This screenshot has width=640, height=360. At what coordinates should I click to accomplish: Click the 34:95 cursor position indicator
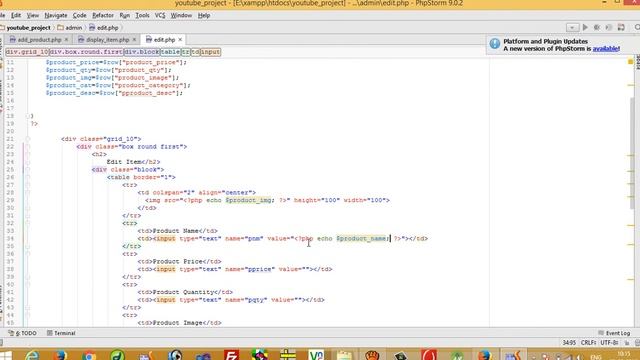(x=569, y=343)
